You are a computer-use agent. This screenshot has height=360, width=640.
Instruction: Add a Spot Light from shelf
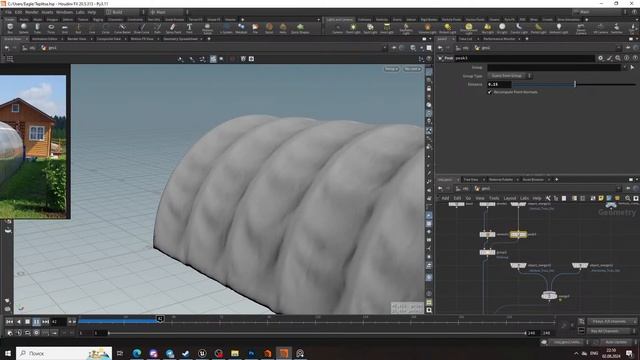[x=370, y=28]
